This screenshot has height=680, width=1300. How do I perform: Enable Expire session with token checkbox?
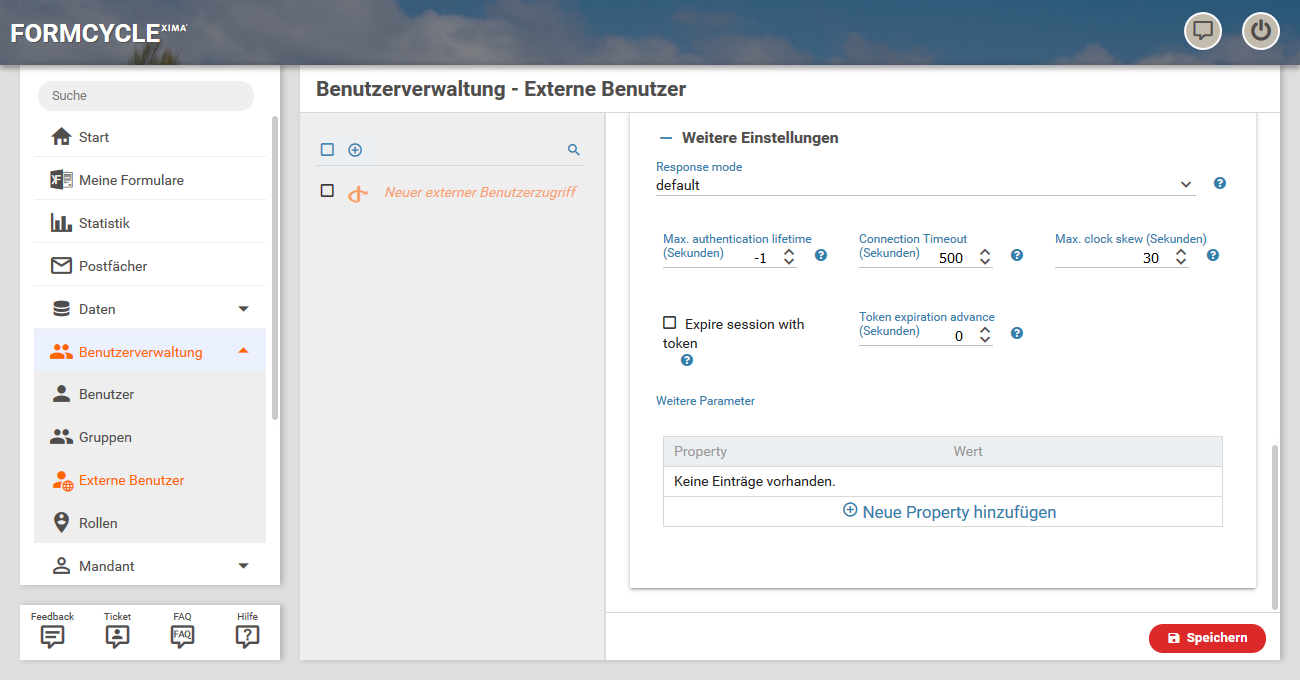tap(670, 323)
